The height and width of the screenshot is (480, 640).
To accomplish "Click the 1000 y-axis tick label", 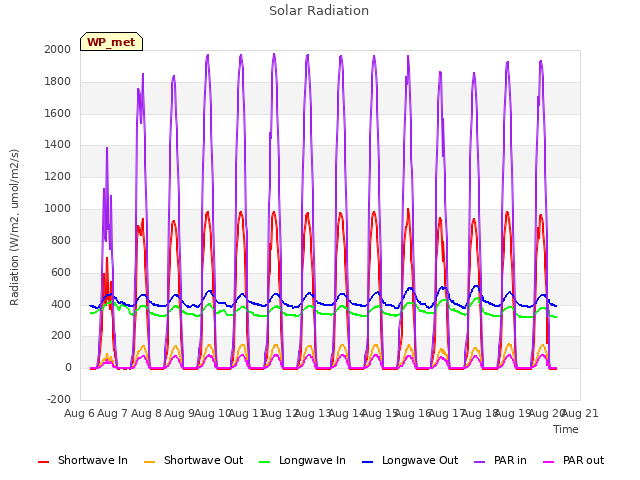I will point(58,209).
